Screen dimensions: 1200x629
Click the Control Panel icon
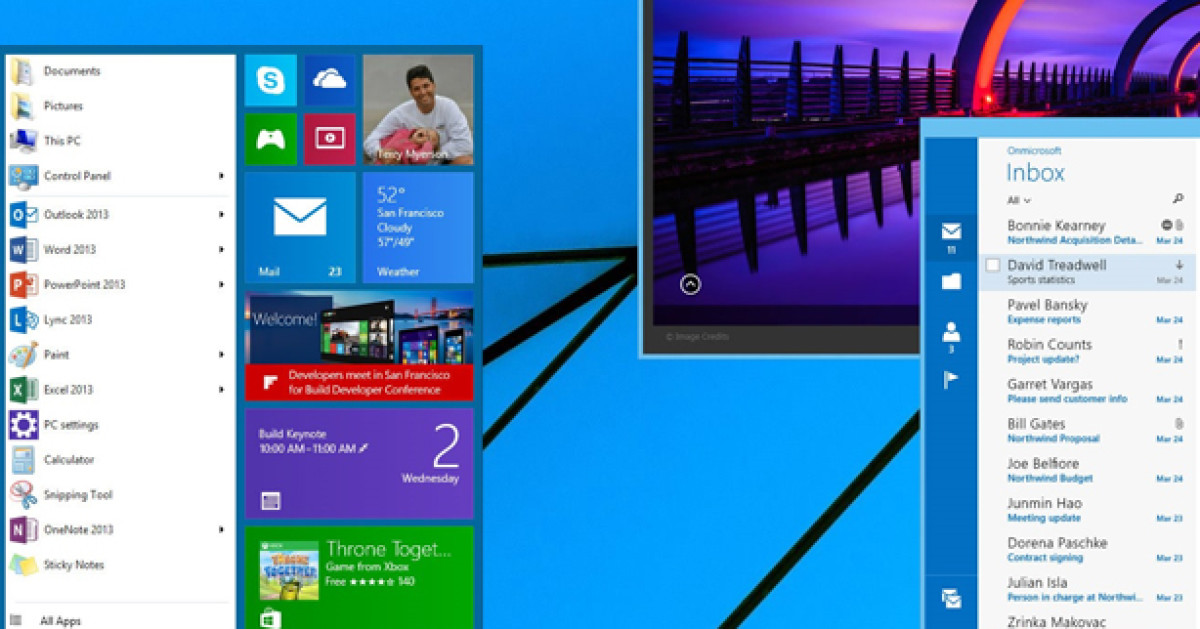[x=23, y=176]
